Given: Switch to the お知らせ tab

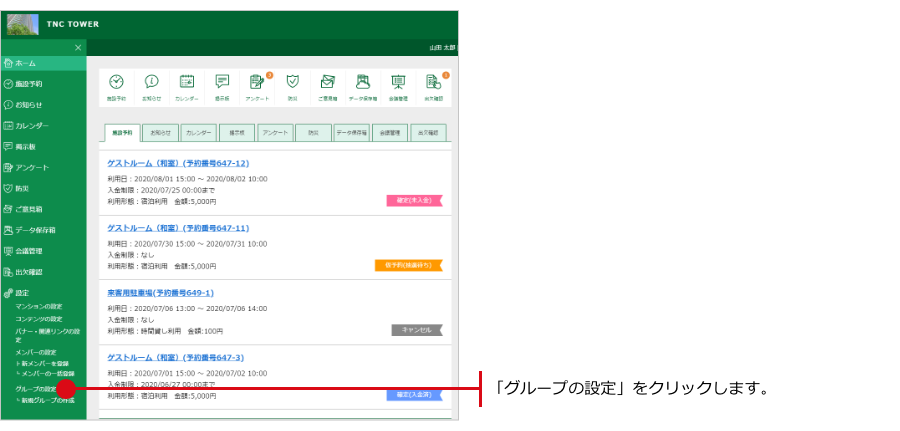Looking at the screenshot, I should coord(160,132).
